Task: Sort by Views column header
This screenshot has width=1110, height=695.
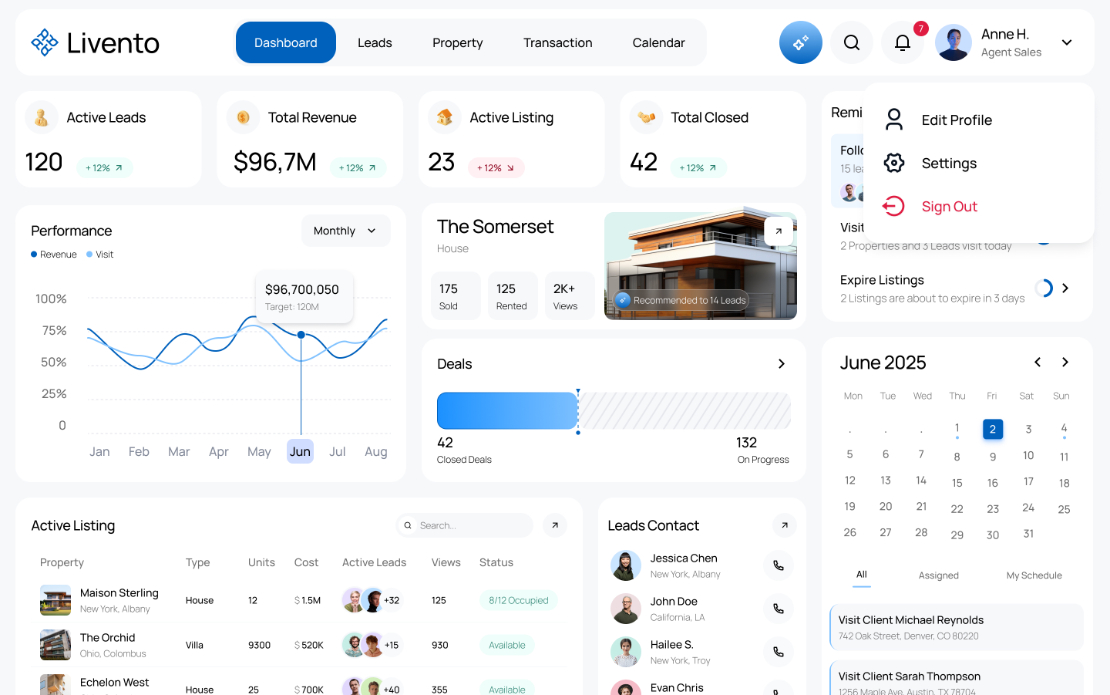Action: pos(446,562)
